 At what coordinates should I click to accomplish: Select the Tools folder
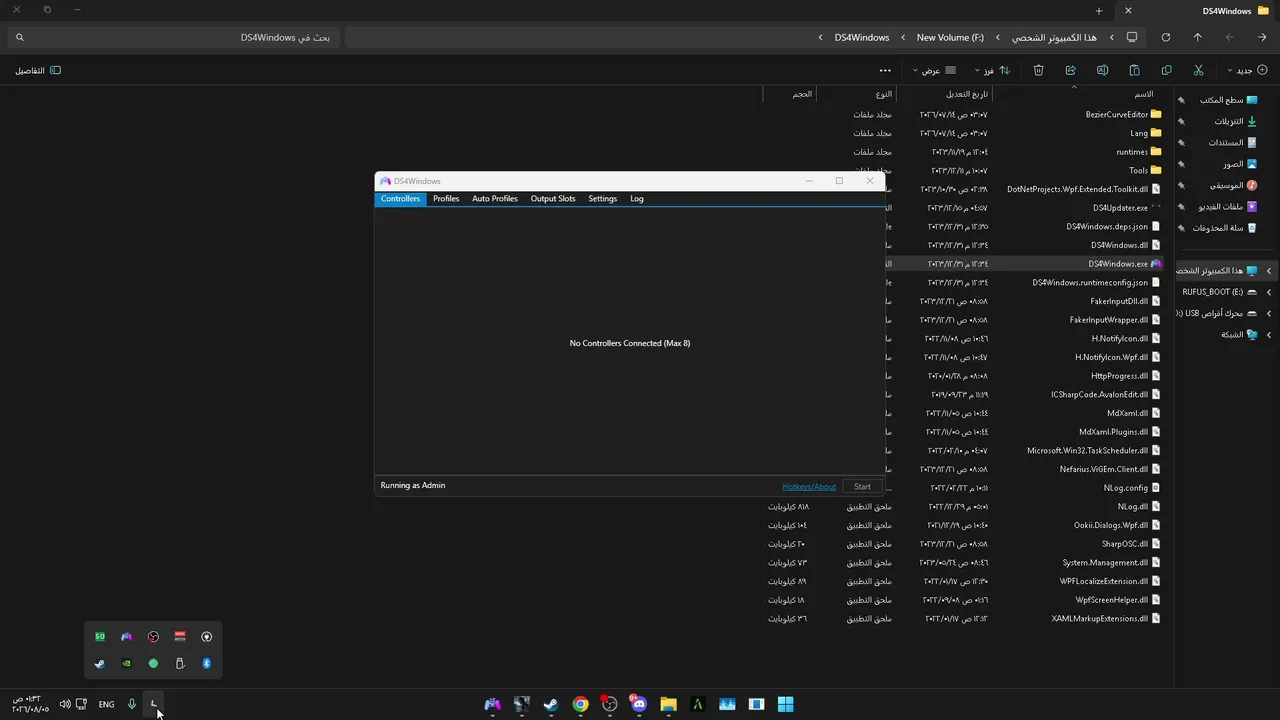point(1145,170)
